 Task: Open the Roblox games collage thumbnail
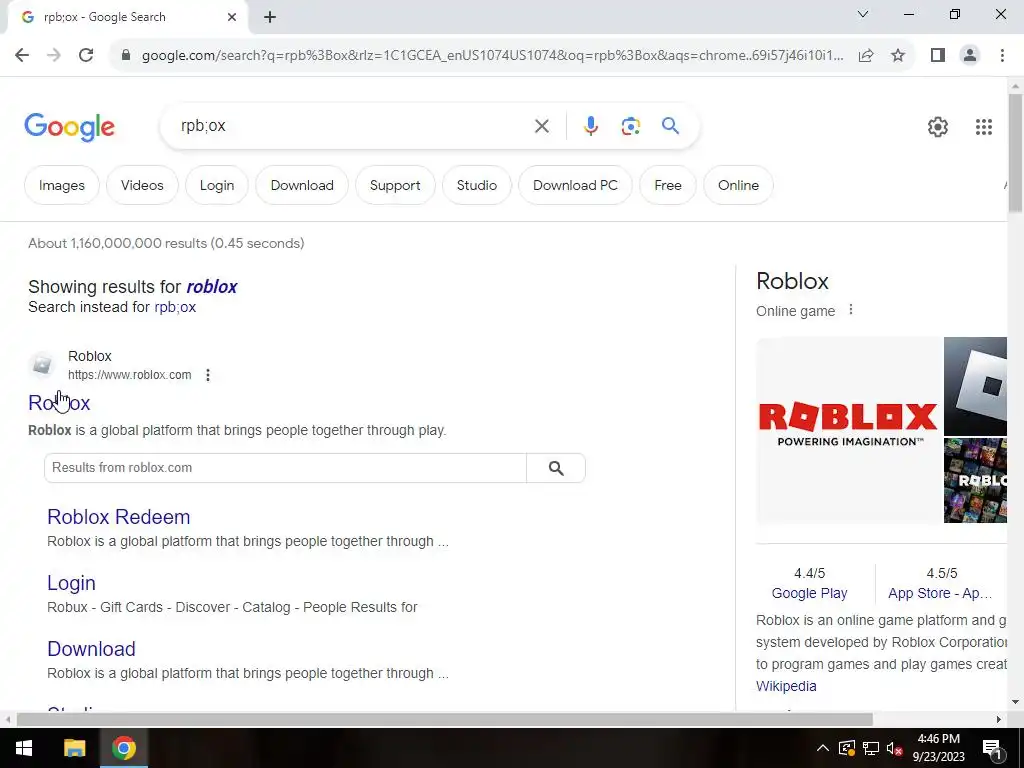click(975, 481)
